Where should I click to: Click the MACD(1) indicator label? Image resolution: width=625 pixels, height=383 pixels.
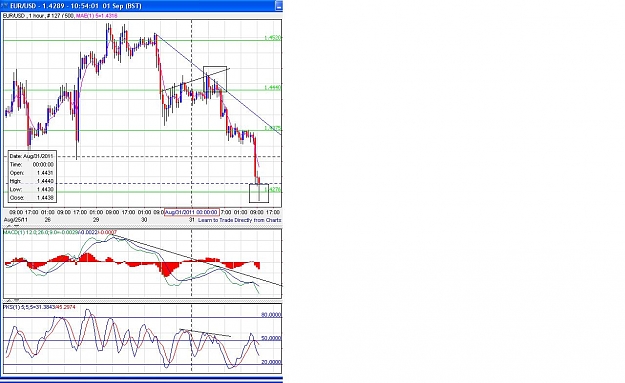(x=60, y=232)
